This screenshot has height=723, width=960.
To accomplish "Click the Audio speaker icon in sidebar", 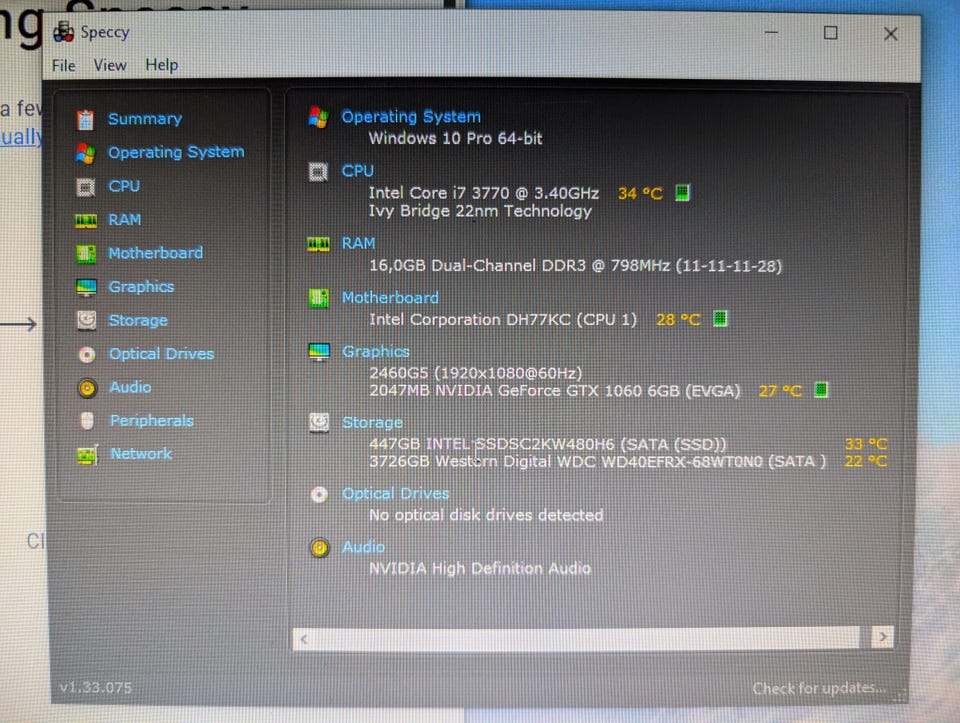I will [88, 388].
